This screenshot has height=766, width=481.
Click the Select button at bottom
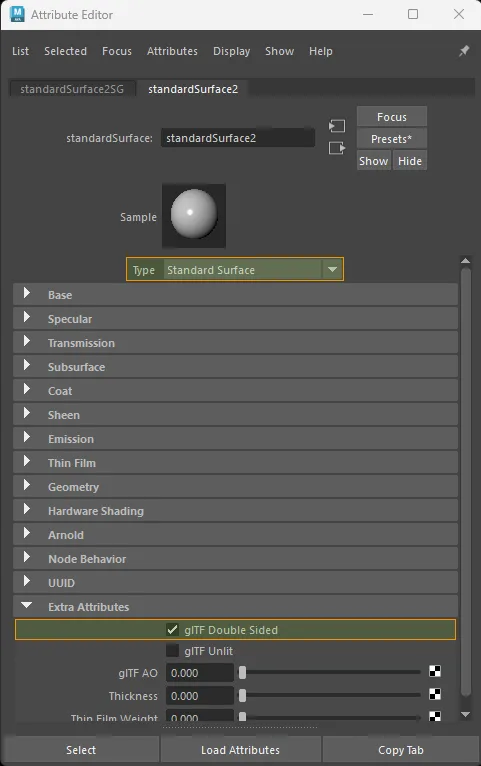click(x=81, y=750)
